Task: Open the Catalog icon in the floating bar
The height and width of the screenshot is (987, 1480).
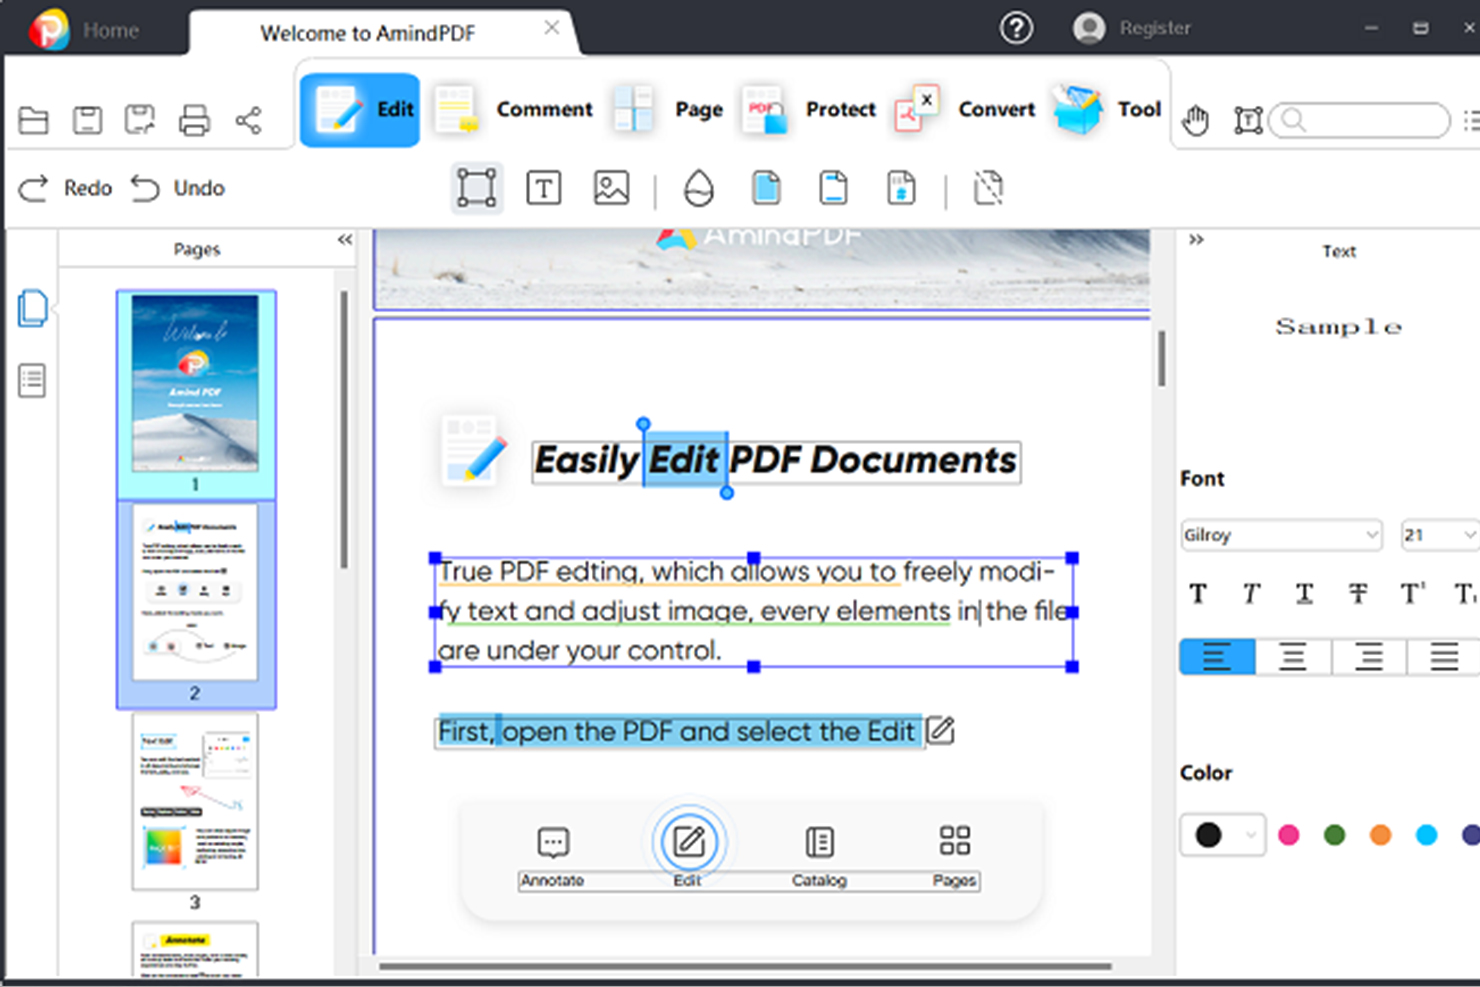Action: click(x=819, y=843)
